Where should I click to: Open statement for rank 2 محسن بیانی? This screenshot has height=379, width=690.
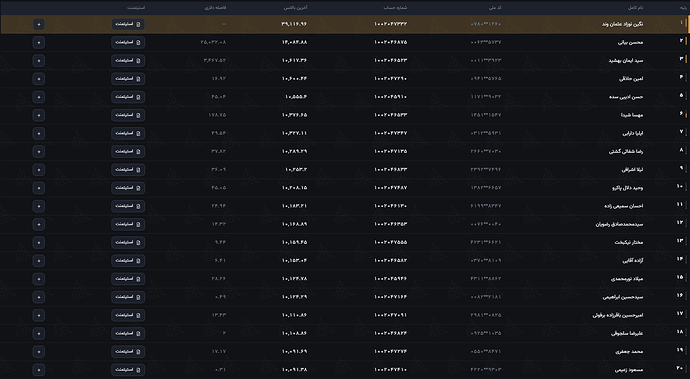[128, 42]
